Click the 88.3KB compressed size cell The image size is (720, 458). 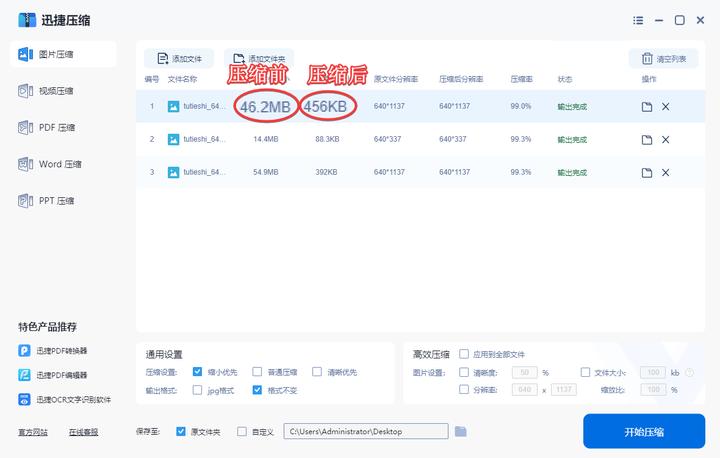coord(327,139)
